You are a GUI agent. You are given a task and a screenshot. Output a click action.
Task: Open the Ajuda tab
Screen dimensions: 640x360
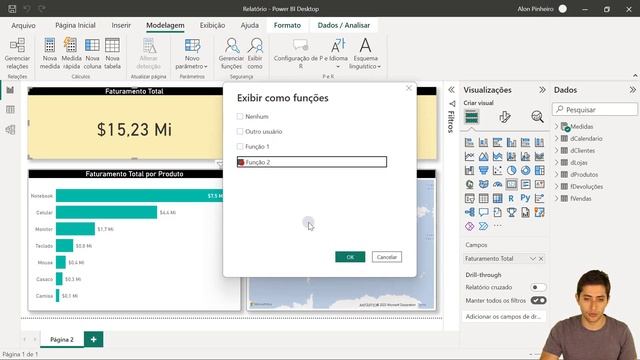pyautogui.click(x=249, y=25)
